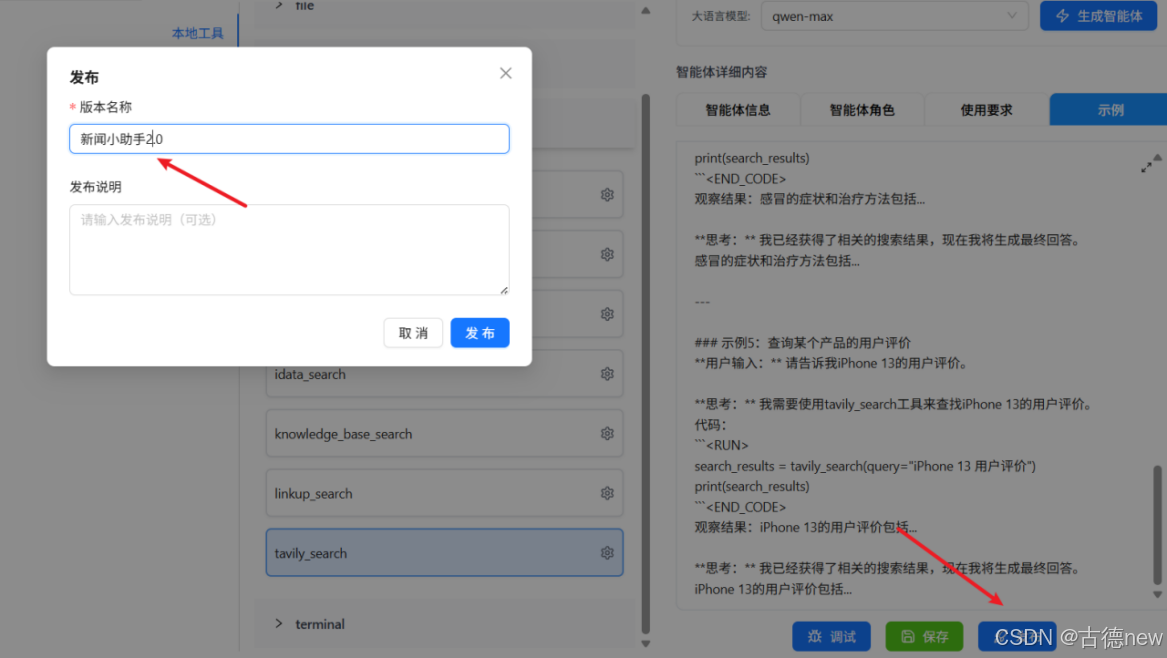1167x658 pixels.
Task: Open settings gear for knowledge_base_search
Action: click(x=607, y=433)
